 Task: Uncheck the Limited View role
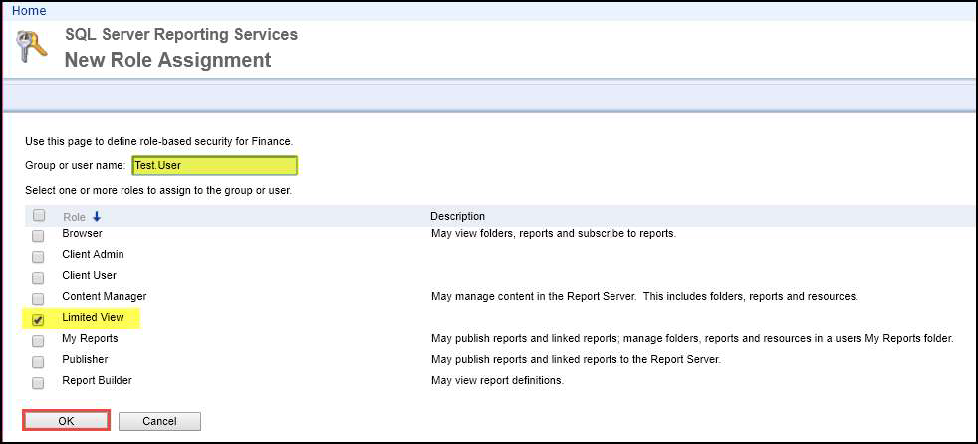pos(38,320)
